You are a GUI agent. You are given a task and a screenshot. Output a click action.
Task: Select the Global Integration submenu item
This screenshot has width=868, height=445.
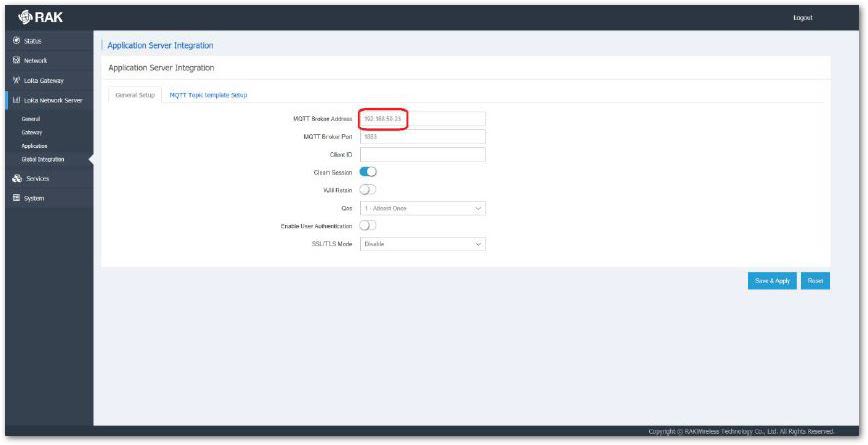pos(43,159)
